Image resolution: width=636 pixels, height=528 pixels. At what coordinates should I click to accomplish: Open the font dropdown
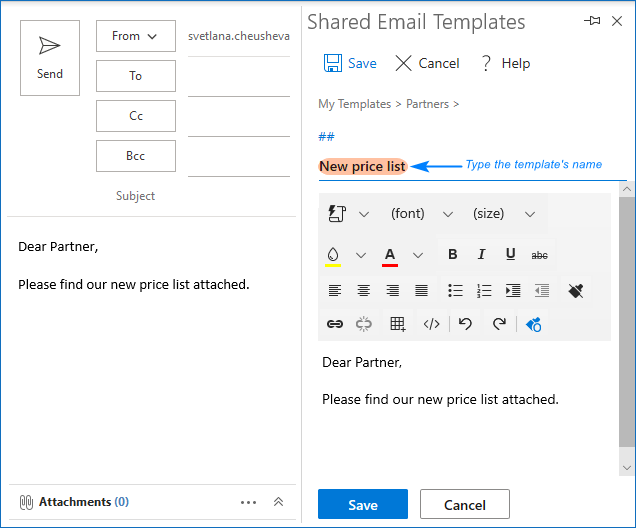pos(421,214)
